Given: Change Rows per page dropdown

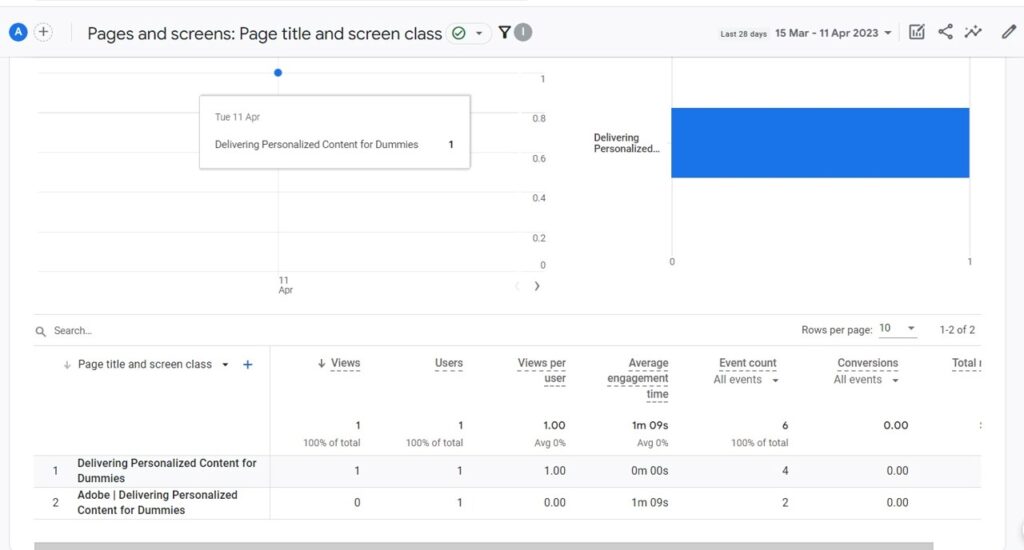Looking at the screenshot, I should point(897,329).
